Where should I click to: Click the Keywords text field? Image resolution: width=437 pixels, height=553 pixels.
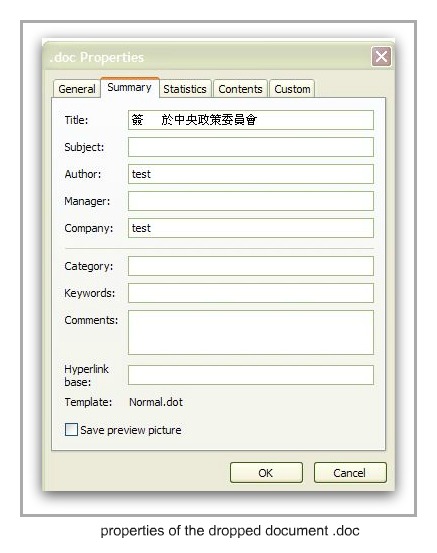point(251,293)
